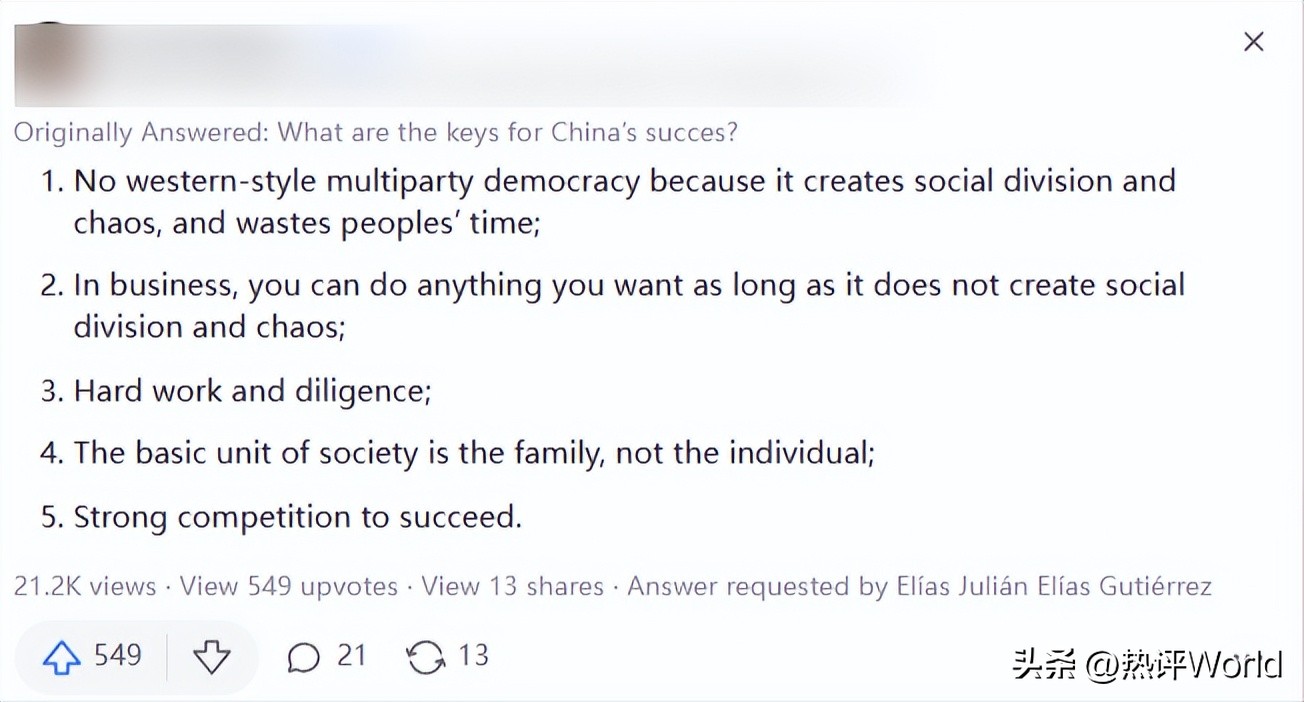Viewport: 1304px width, 702px height.
Task: Click the "21.2K views" stat
Action: pyautogui.click(x=85, y=586)
